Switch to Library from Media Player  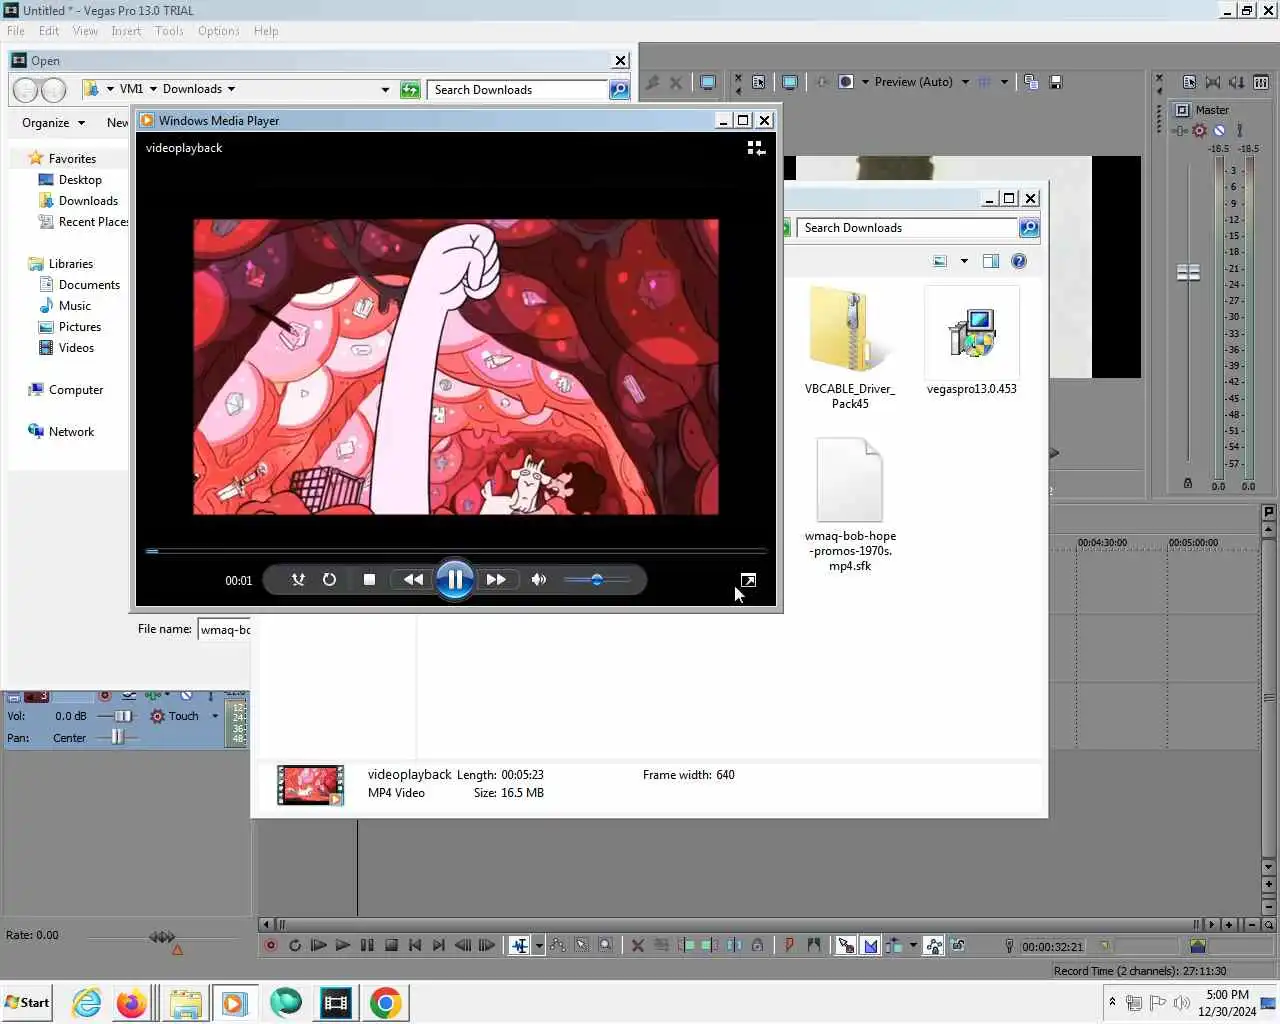coord(756,148)
